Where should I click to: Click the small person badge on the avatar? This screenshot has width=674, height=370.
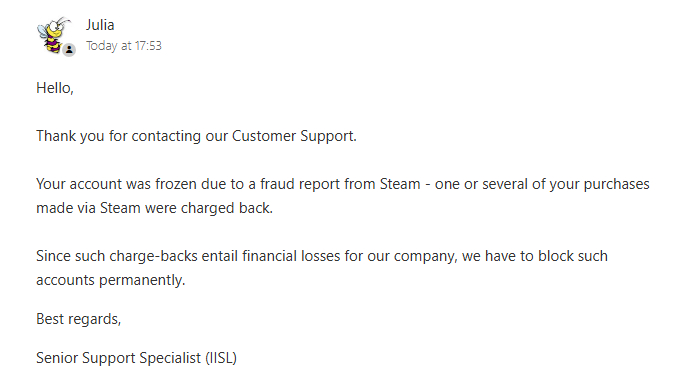point(69,50)
